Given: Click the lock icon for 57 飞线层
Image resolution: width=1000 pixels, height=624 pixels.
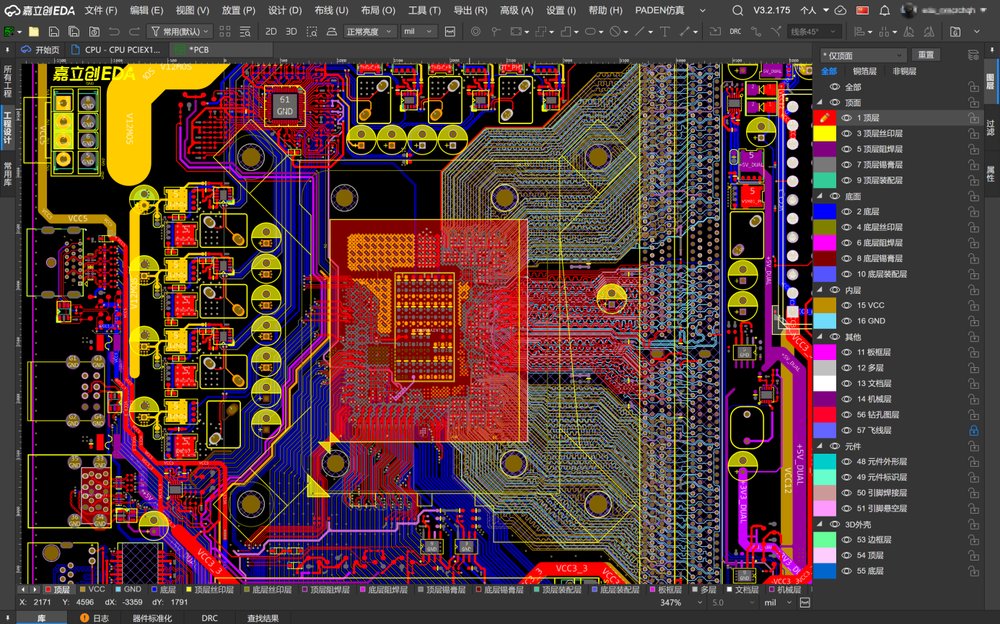Looking at the screenshot, I should pos(973,430).
